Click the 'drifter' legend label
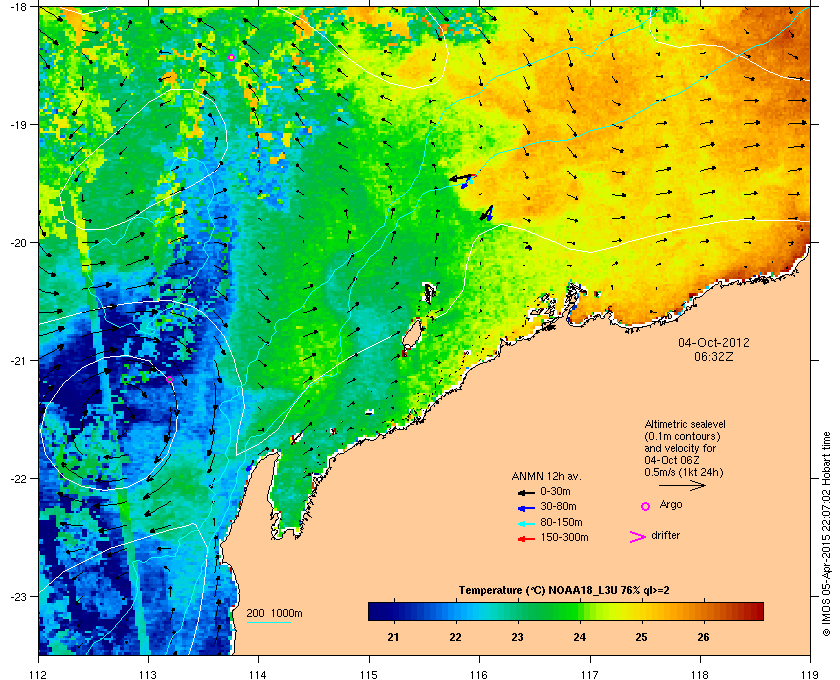Screen dimensions: 840x680 point(665,535)
